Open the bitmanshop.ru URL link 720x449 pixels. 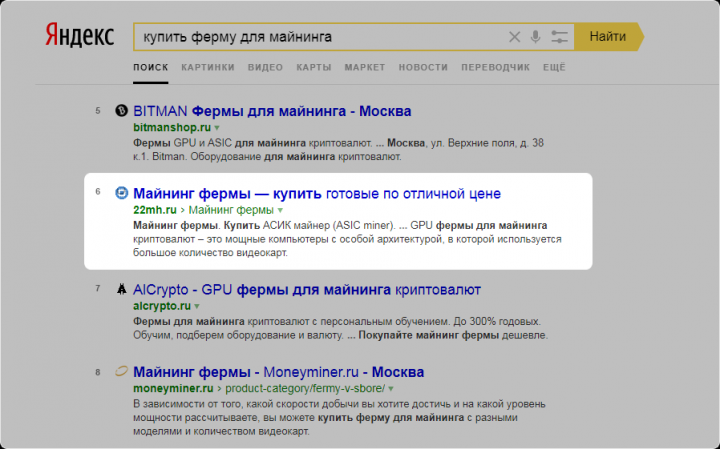tap(172, 127)
